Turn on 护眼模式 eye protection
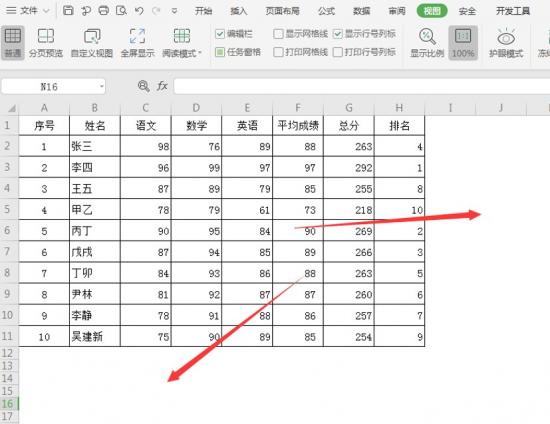The height and width of the screenshot is (424, 550). click(506, 42)
